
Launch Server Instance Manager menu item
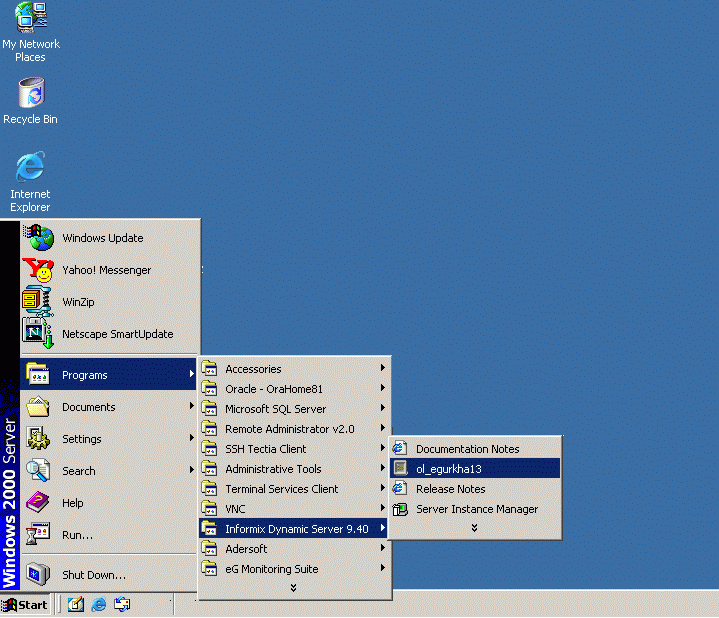point(475,509)
